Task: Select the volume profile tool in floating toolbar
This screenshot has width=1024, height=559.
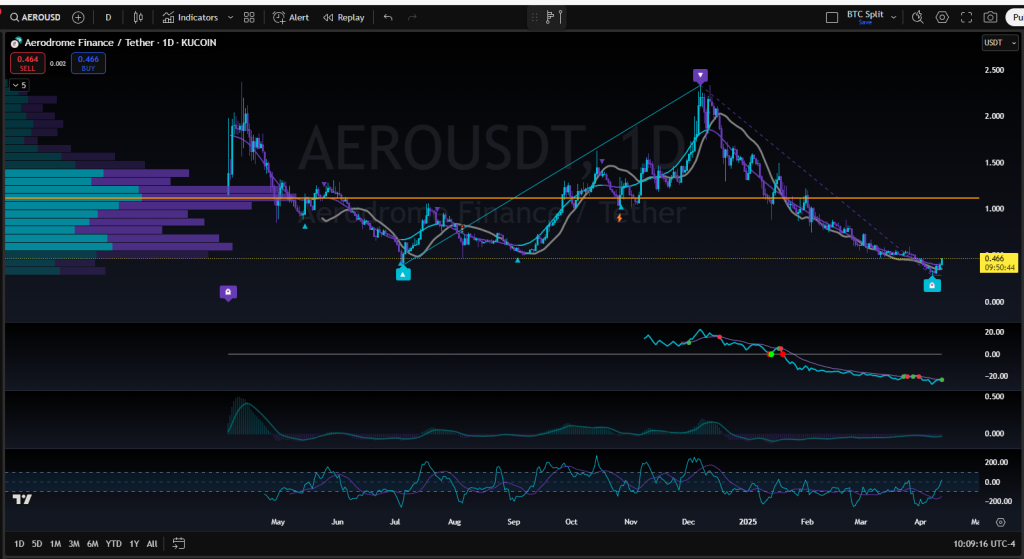Action: click(x=549, y=18)
